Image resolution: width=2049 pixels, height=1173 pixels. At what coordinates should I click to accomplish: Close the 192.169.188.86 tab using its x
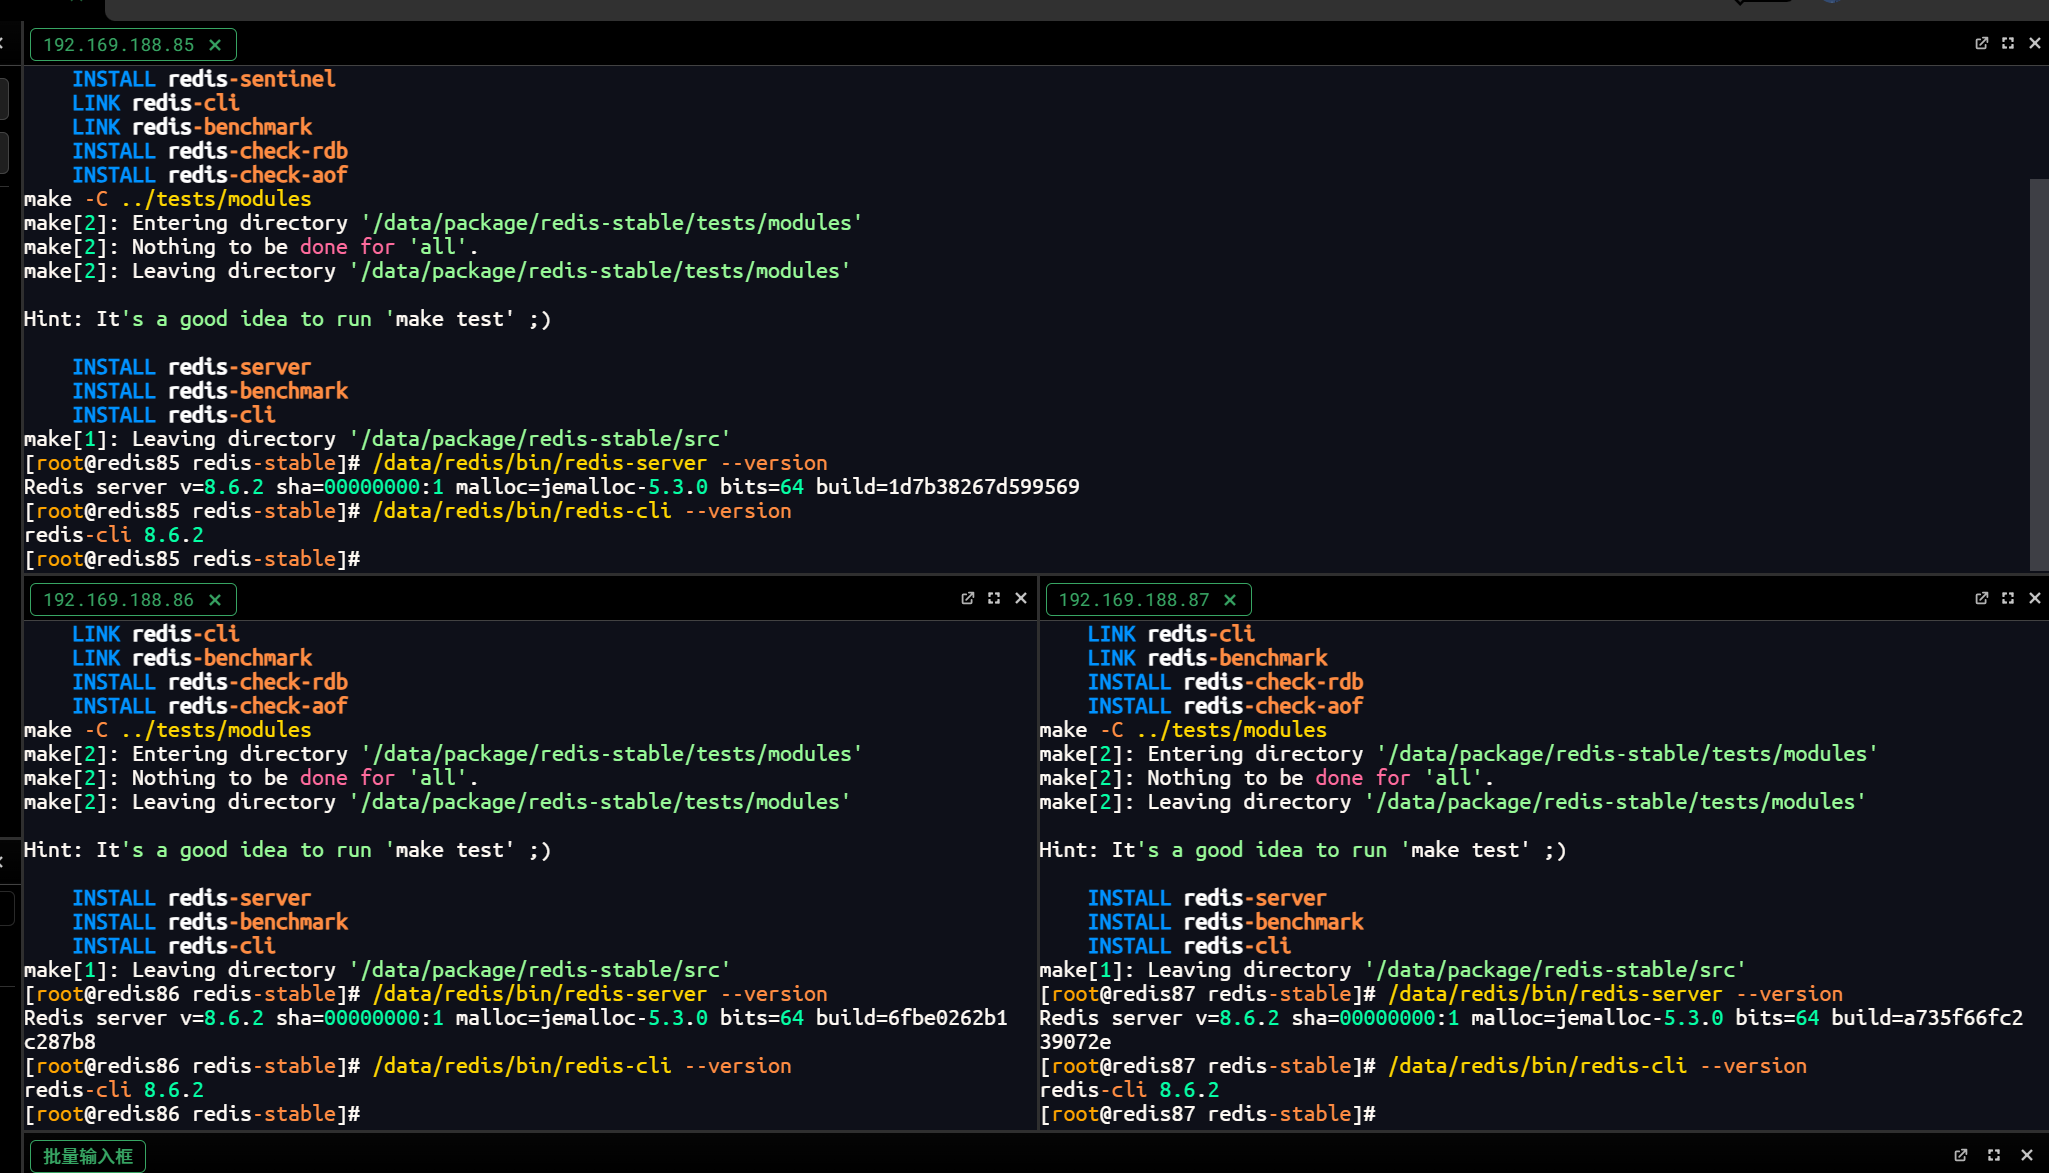click(x=215, y=600)
